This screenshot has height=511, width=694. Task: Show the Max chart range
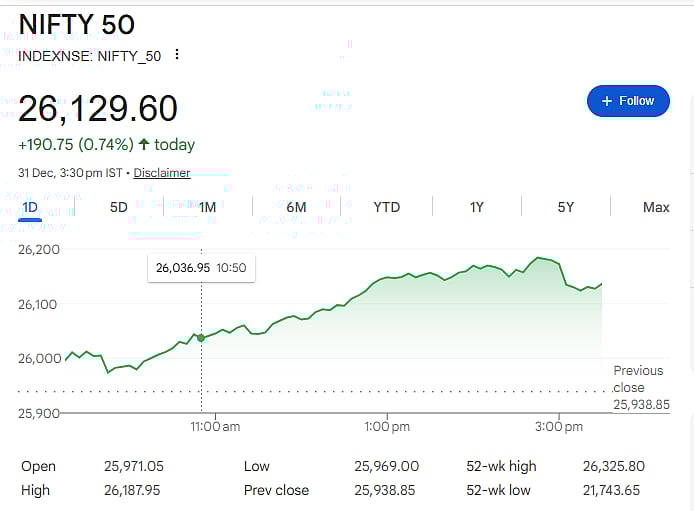pos(656,207)
